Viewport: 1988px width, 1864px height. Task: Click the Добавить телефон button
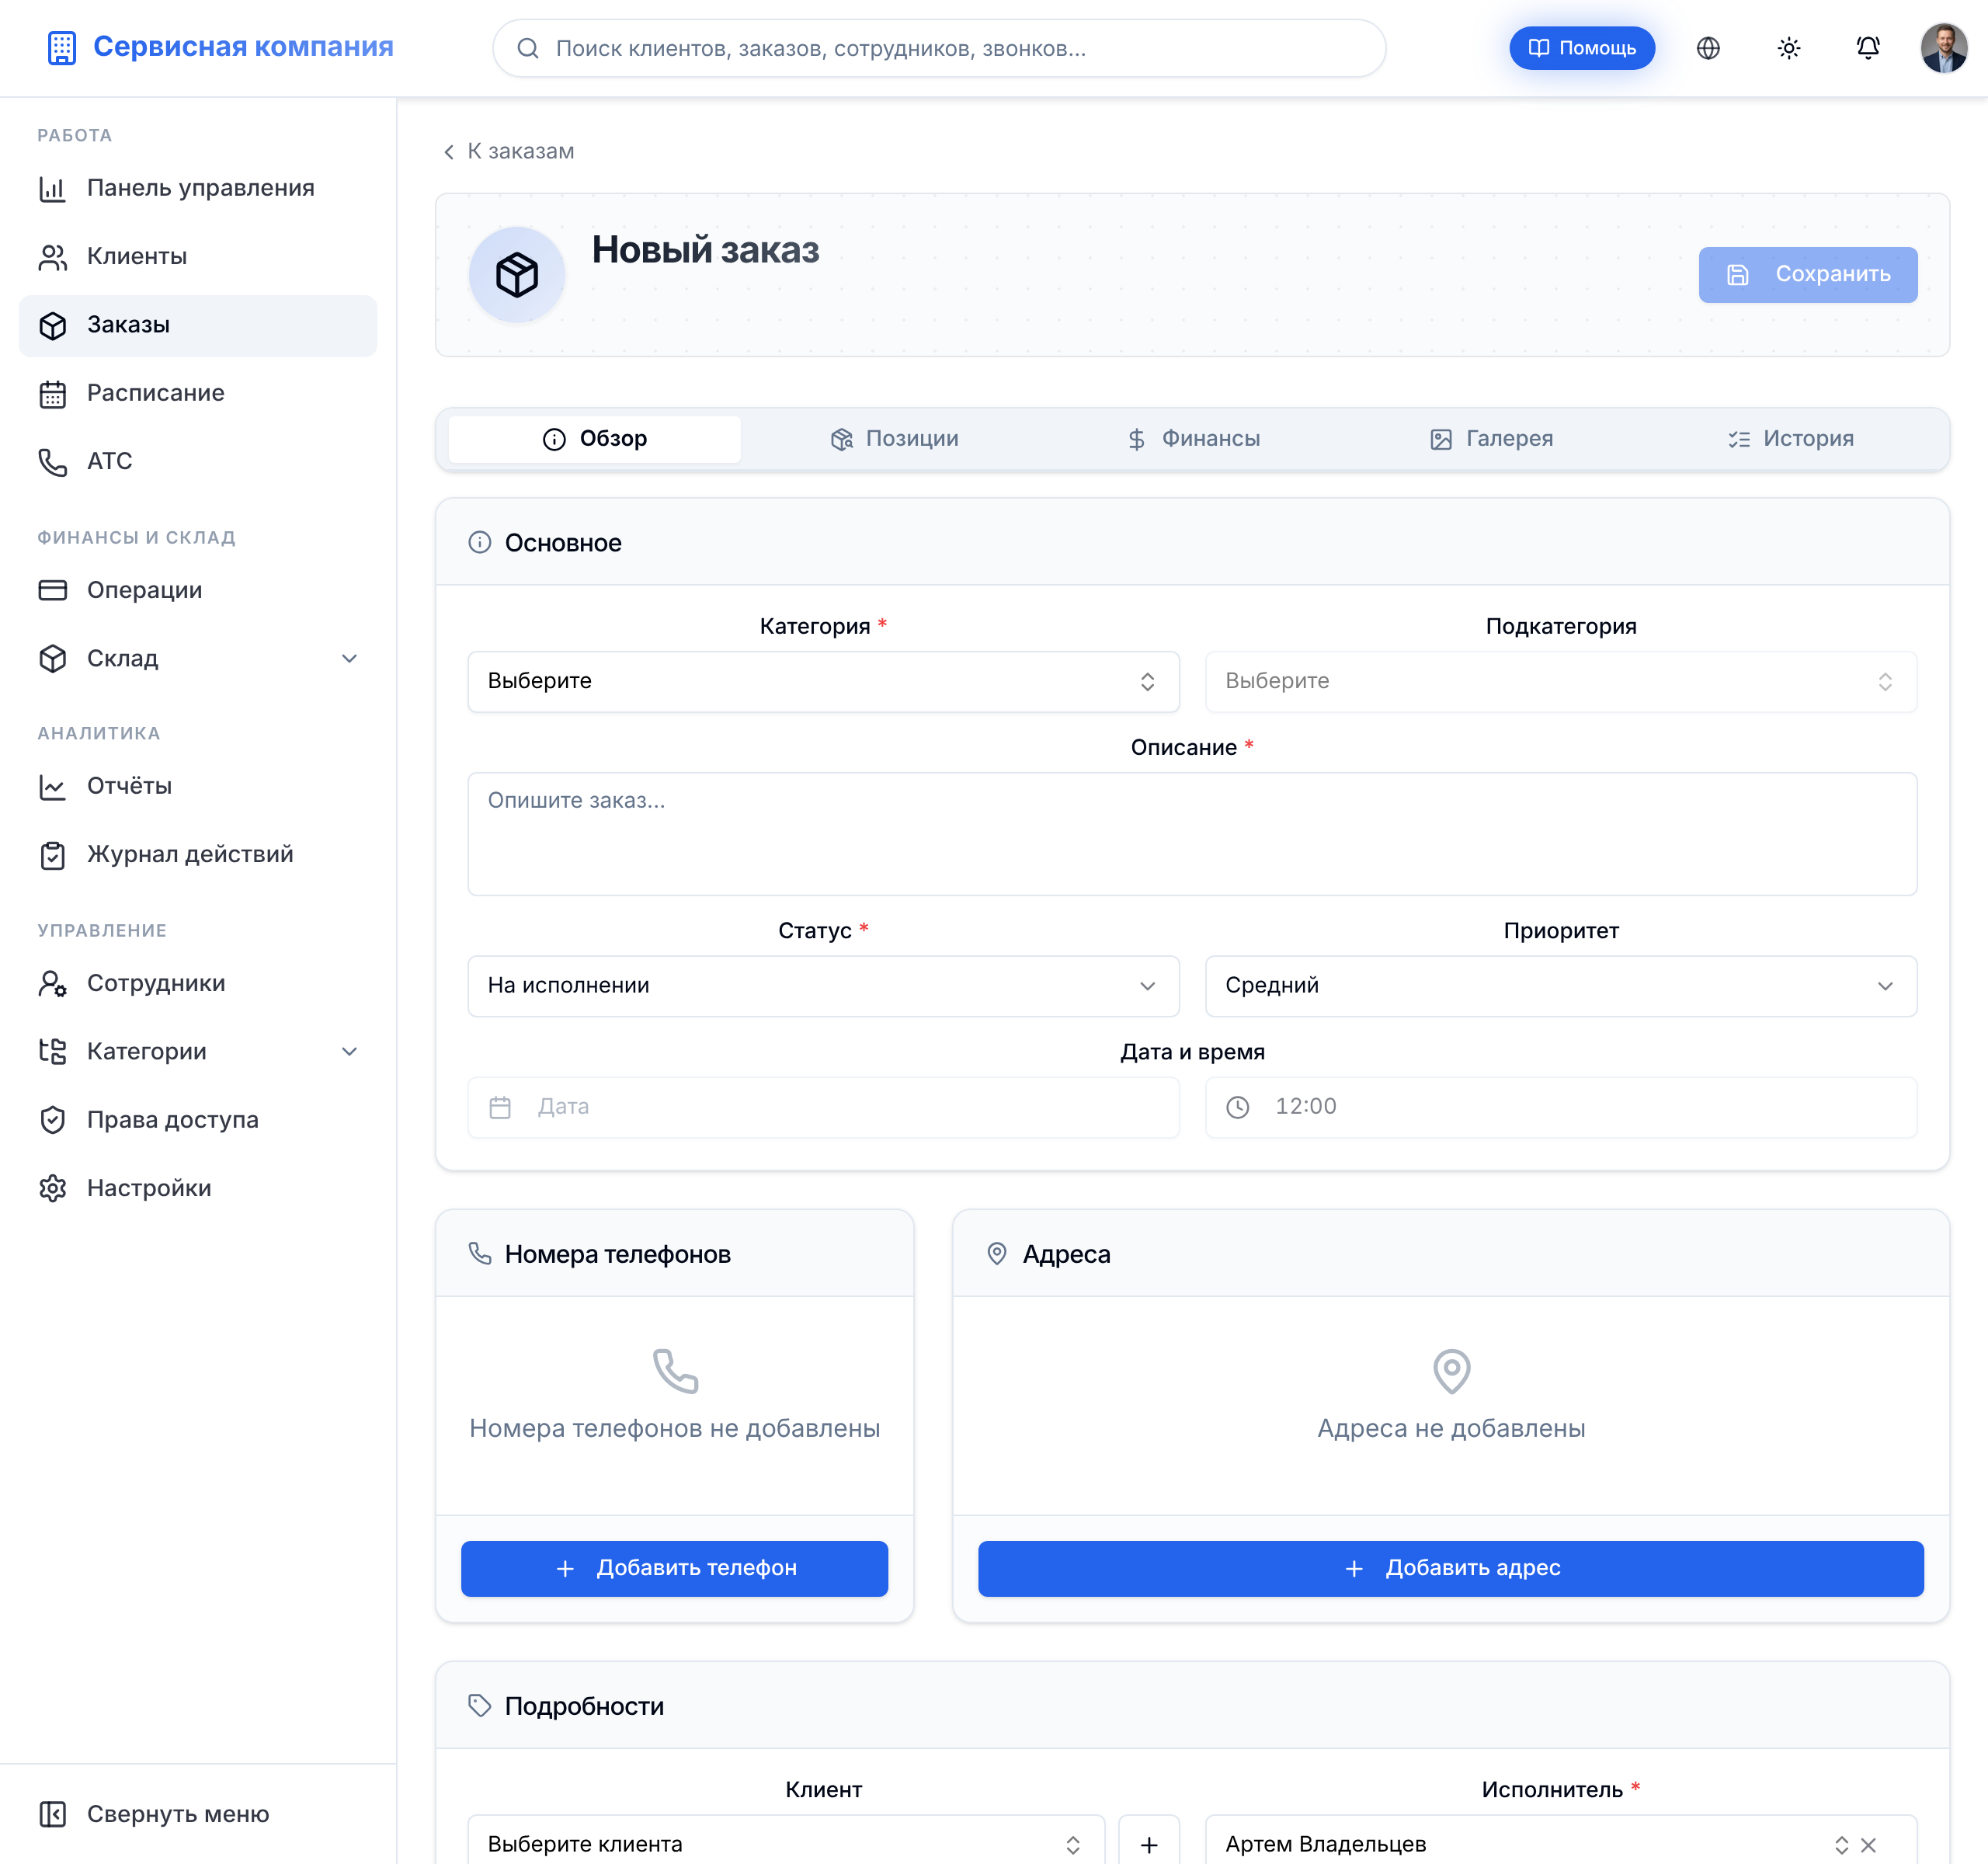pos(674,1568)
